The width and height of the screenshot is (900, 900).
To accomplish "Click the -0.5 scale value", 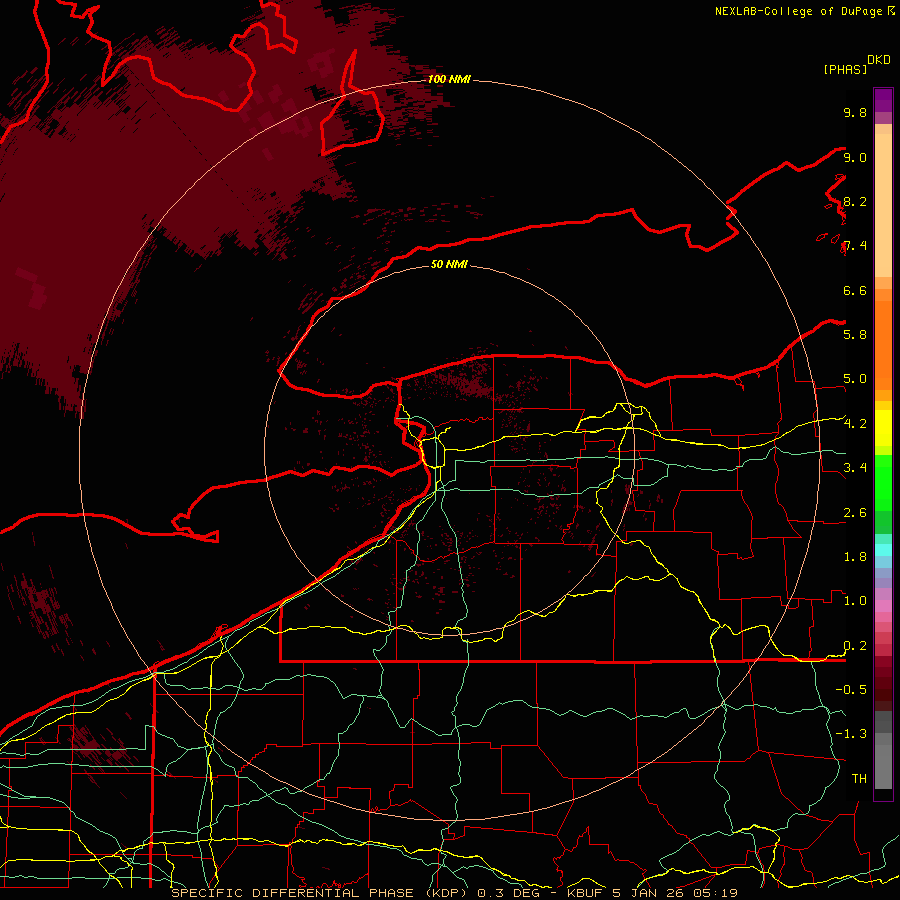I will [x=851, y=690].
